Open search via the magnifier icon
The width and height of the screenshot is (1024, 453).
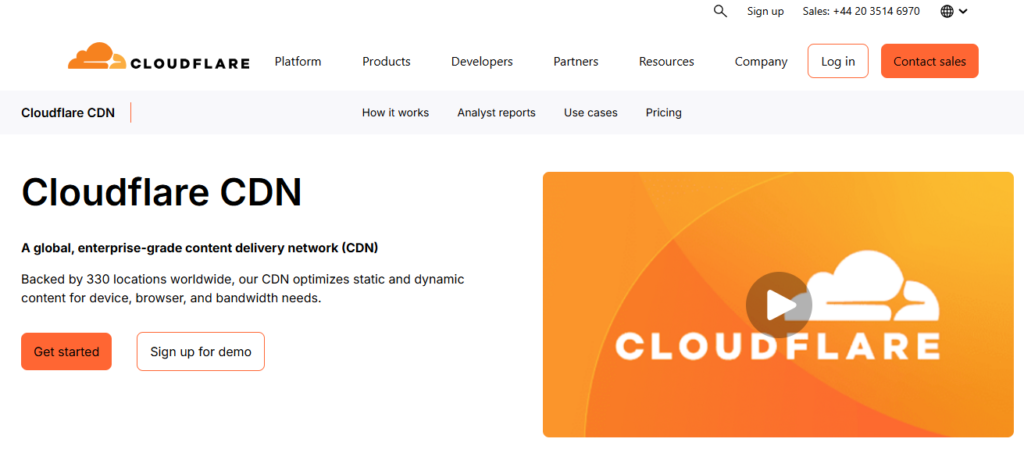(x=720, y=11)
